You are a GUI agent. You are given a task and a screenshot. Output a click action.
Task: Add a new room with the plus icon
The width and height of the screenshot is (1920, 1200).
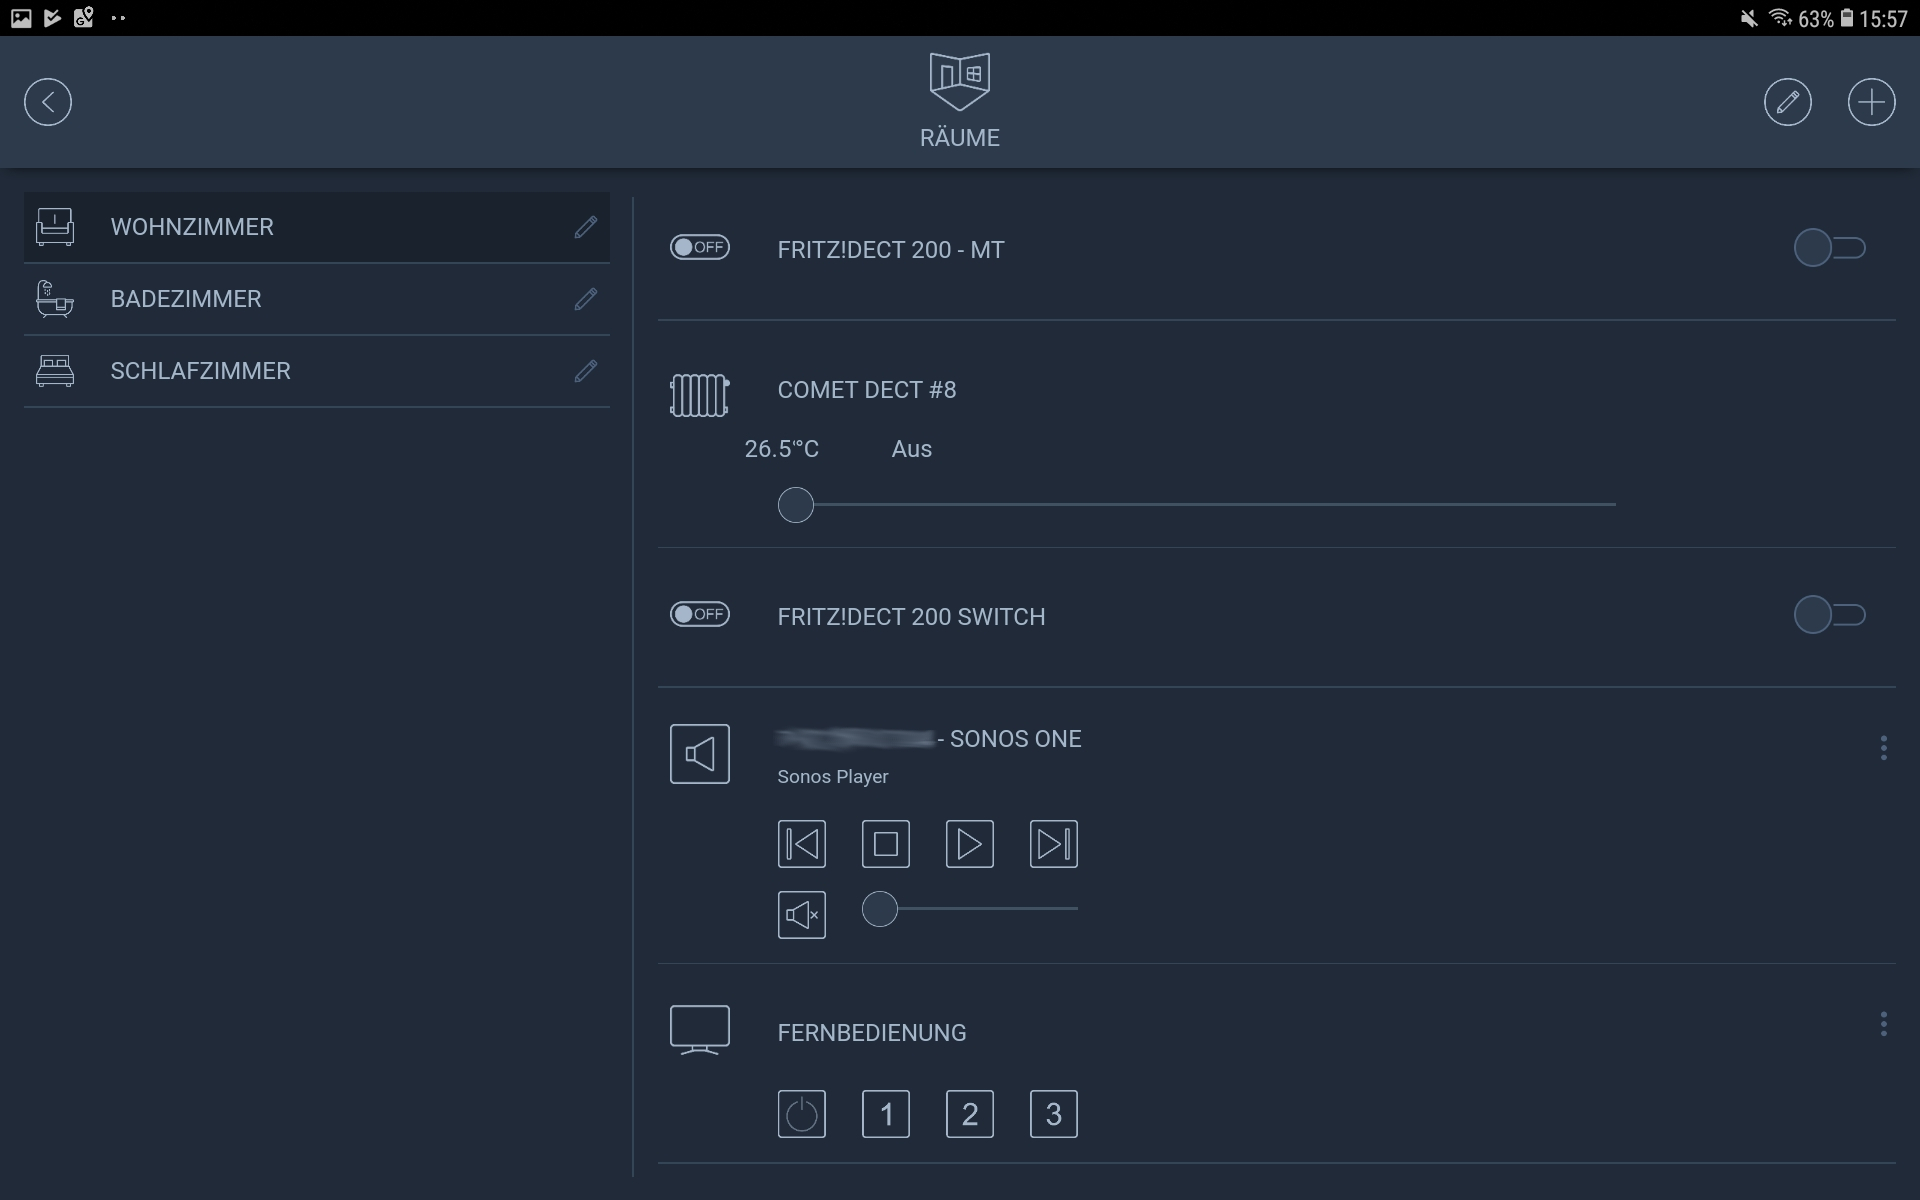(x=1872, y=102)
